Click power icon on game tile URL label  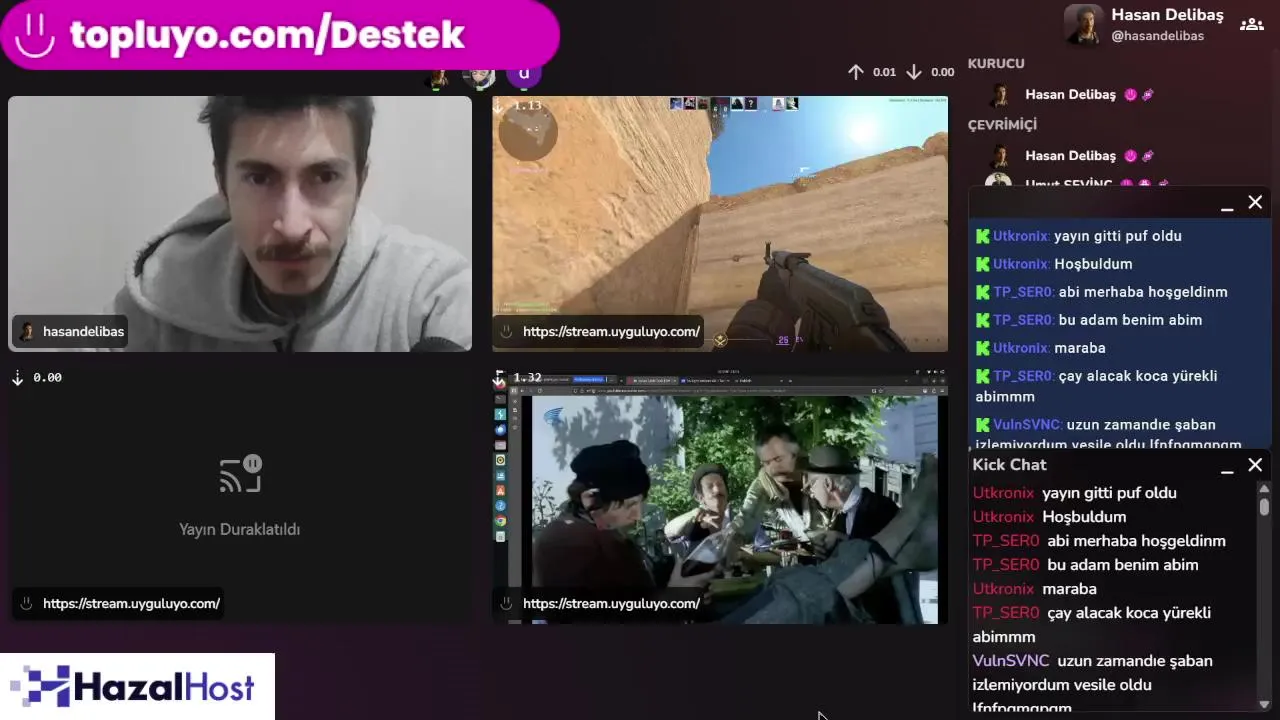click(506, 332)
